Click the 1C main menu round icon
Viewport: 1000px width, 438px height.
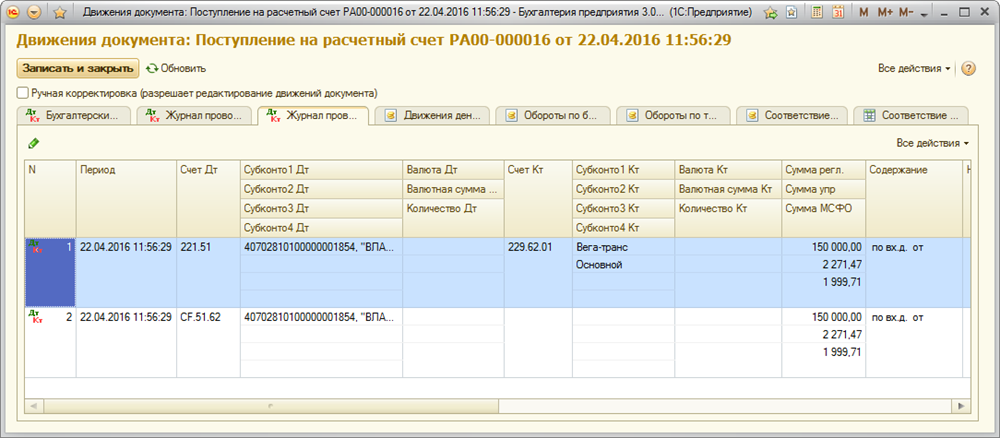pos(12,13)
